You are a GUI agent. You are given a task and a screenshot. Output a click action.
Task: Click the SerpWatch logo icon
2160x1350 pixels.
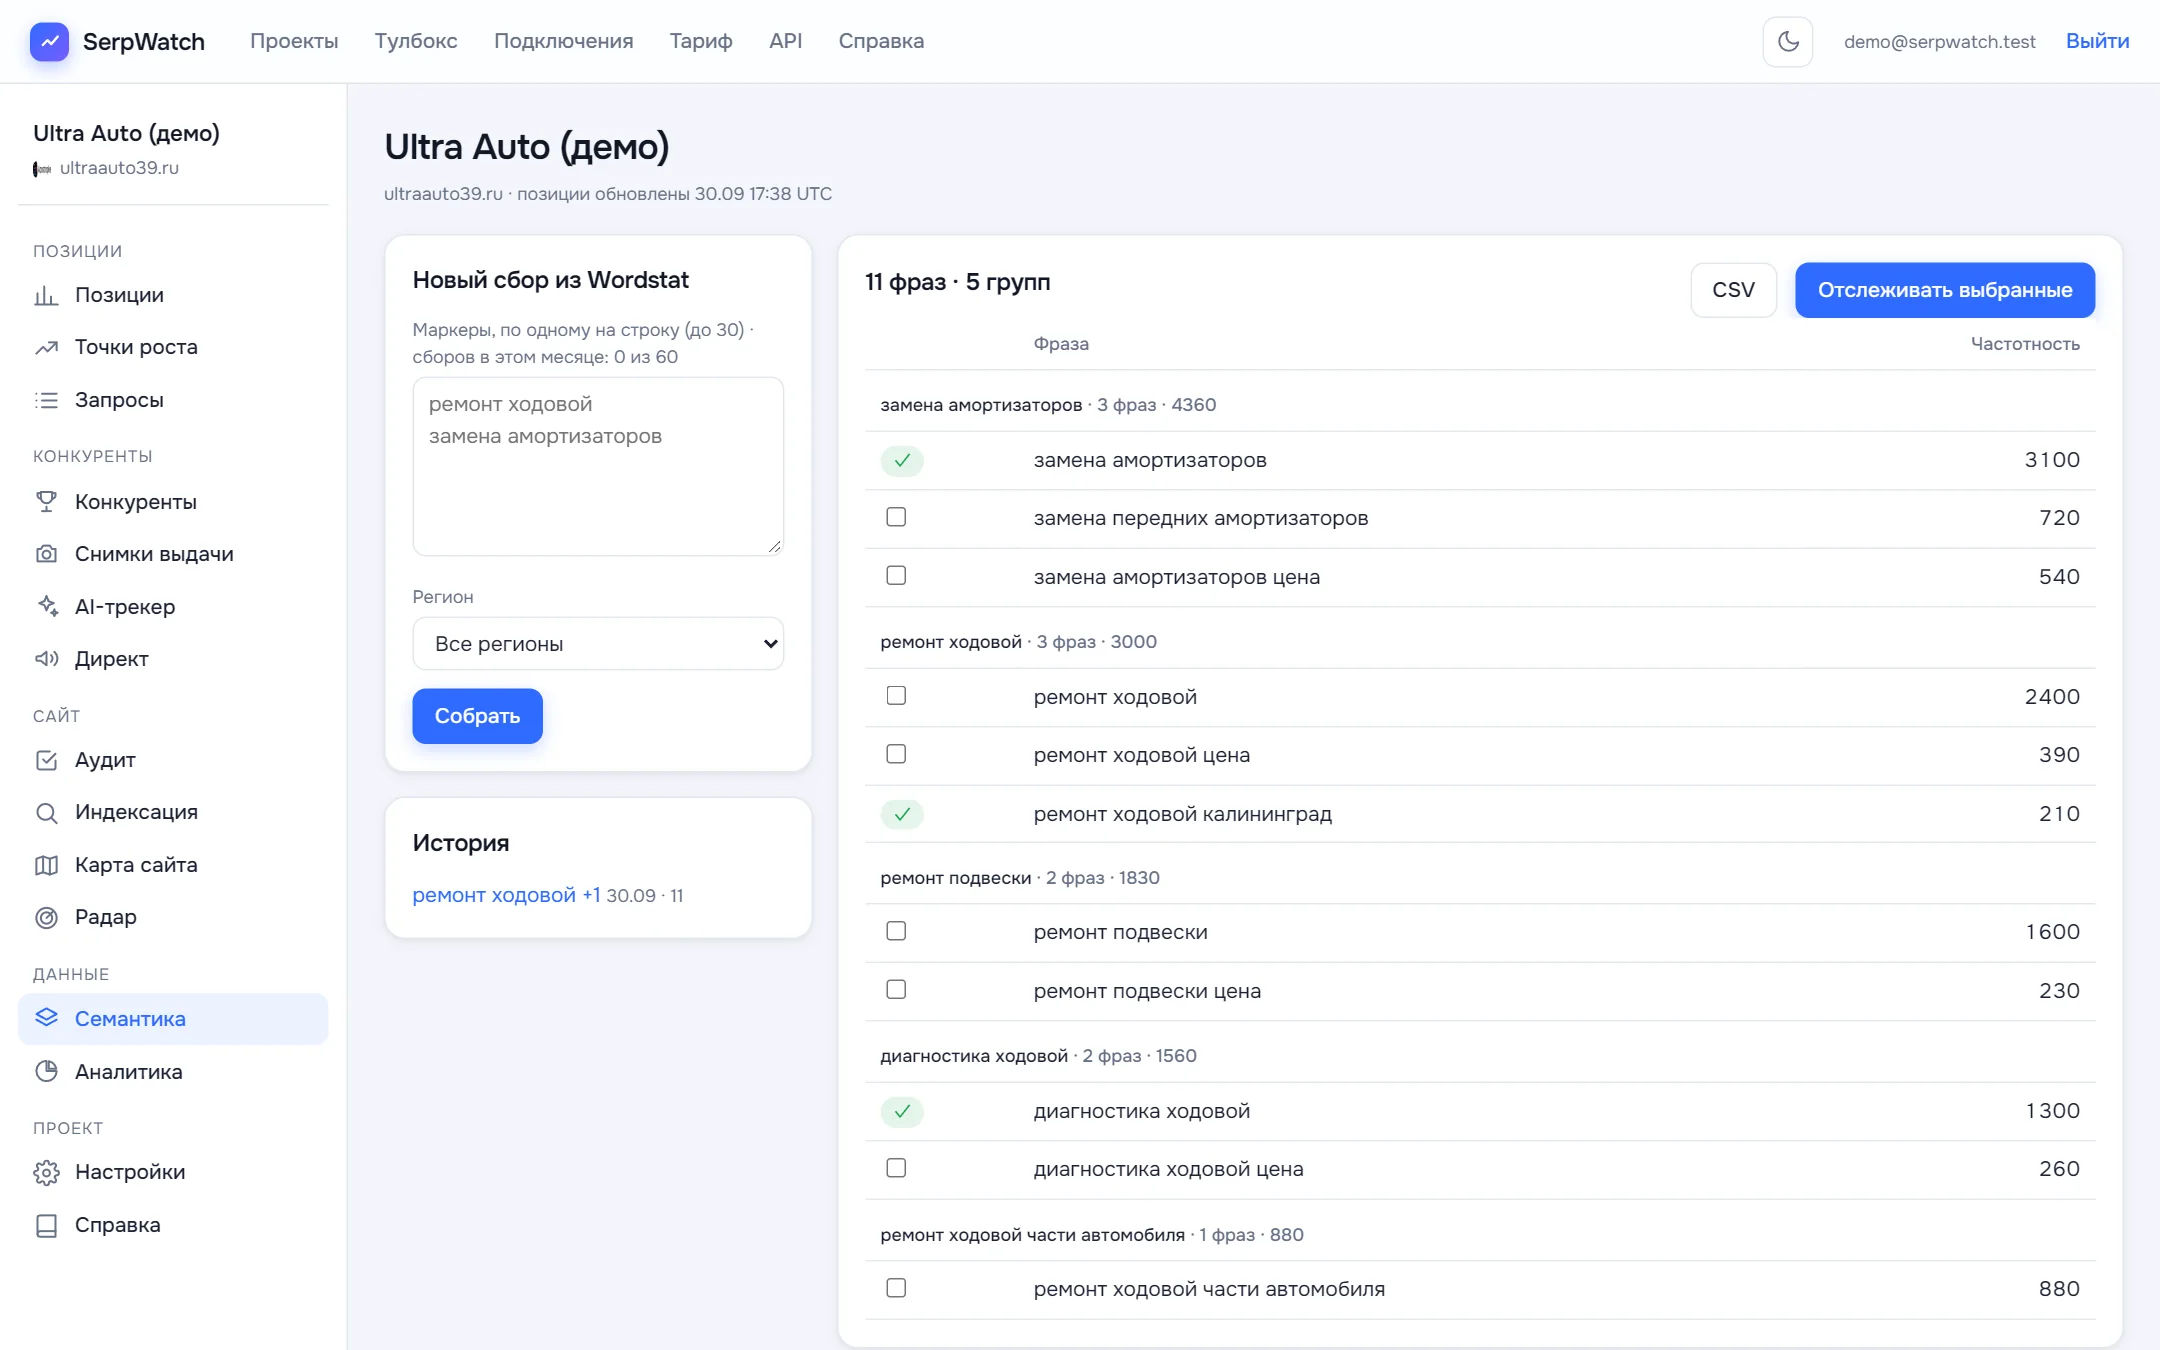(49, 41)
